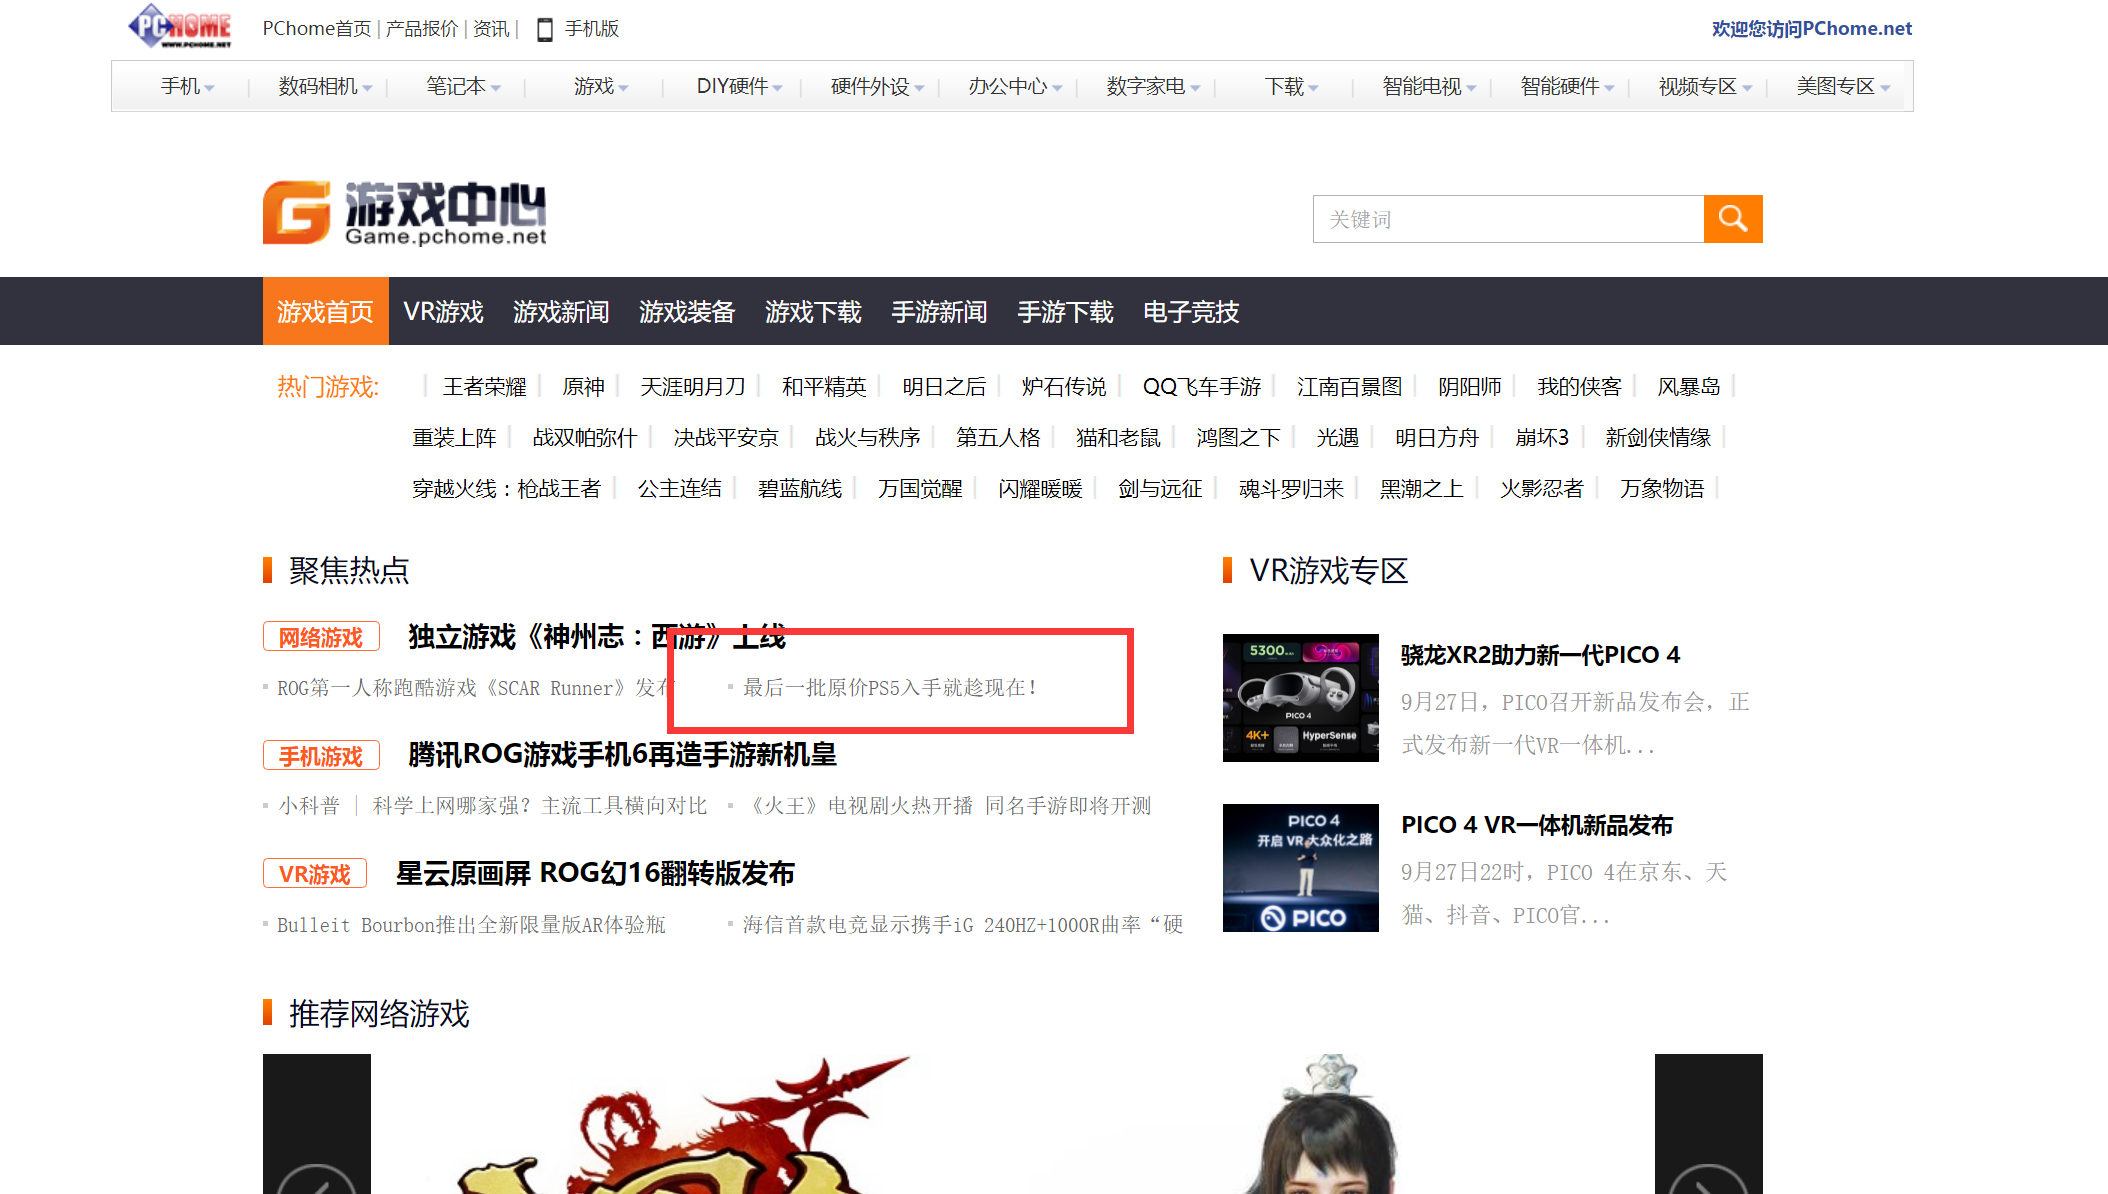
Task: Click the 网络游戏 orange category badge
Action: pos(321,637)
